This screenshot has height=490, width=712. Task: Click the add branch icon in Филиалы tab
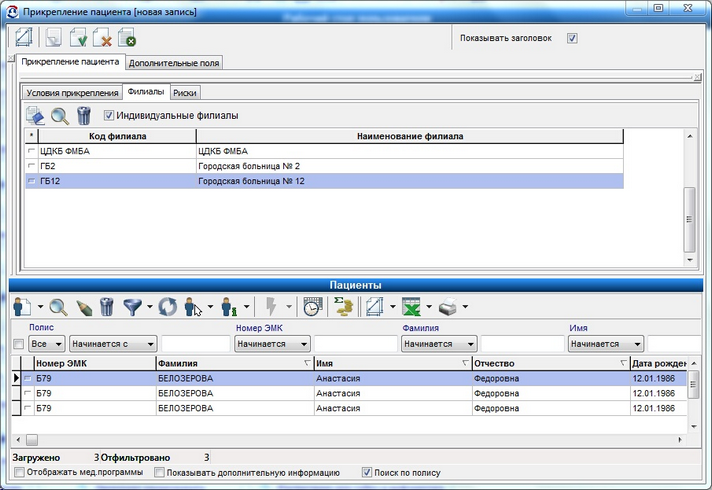(x=35, y=115)
